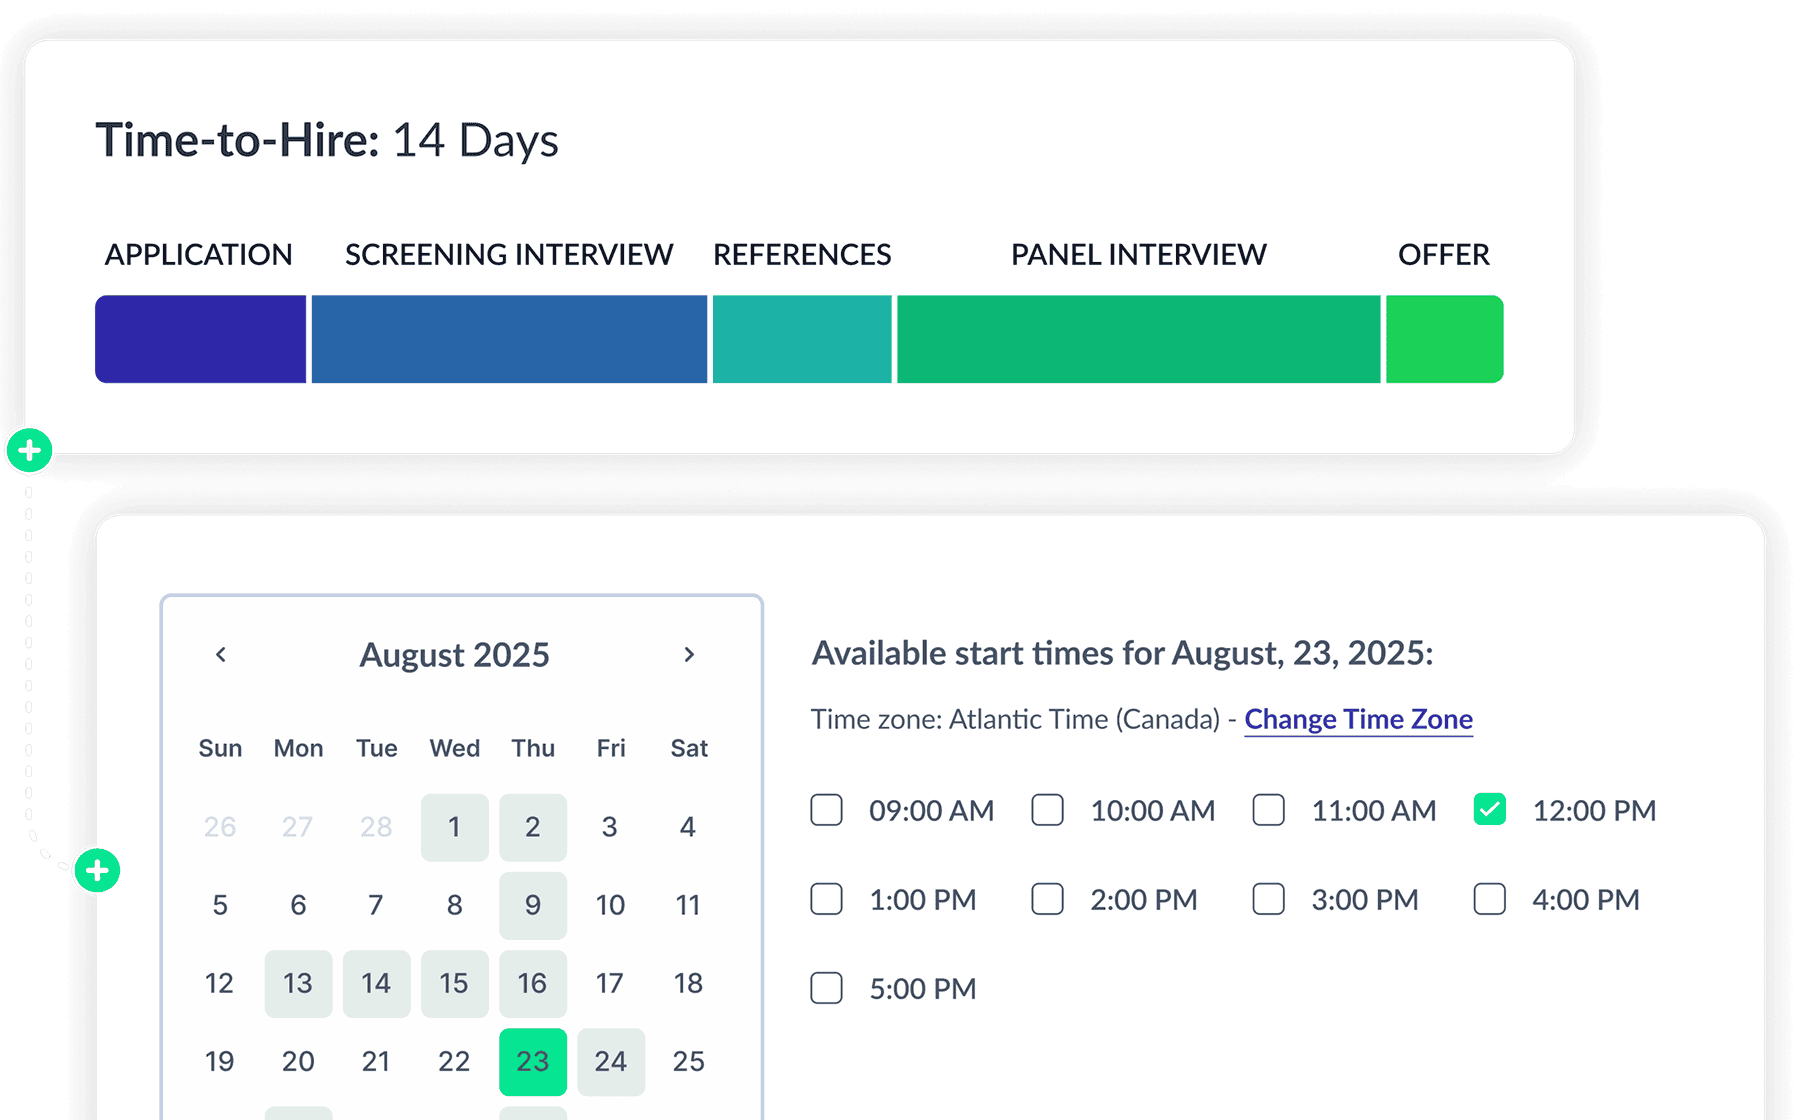The height and width of the screenshot is (1120, 1805).
Task: Check the 11:00 AM time slot
Action: click(1269, 810)
